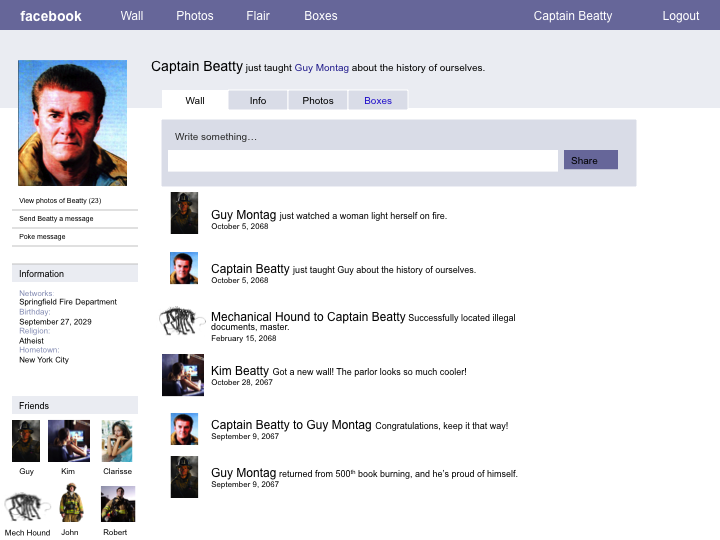The width and height of the screenshot is (720, 540).
Task: Open Boxes in the top navigation bar
Action: [321, 16]
